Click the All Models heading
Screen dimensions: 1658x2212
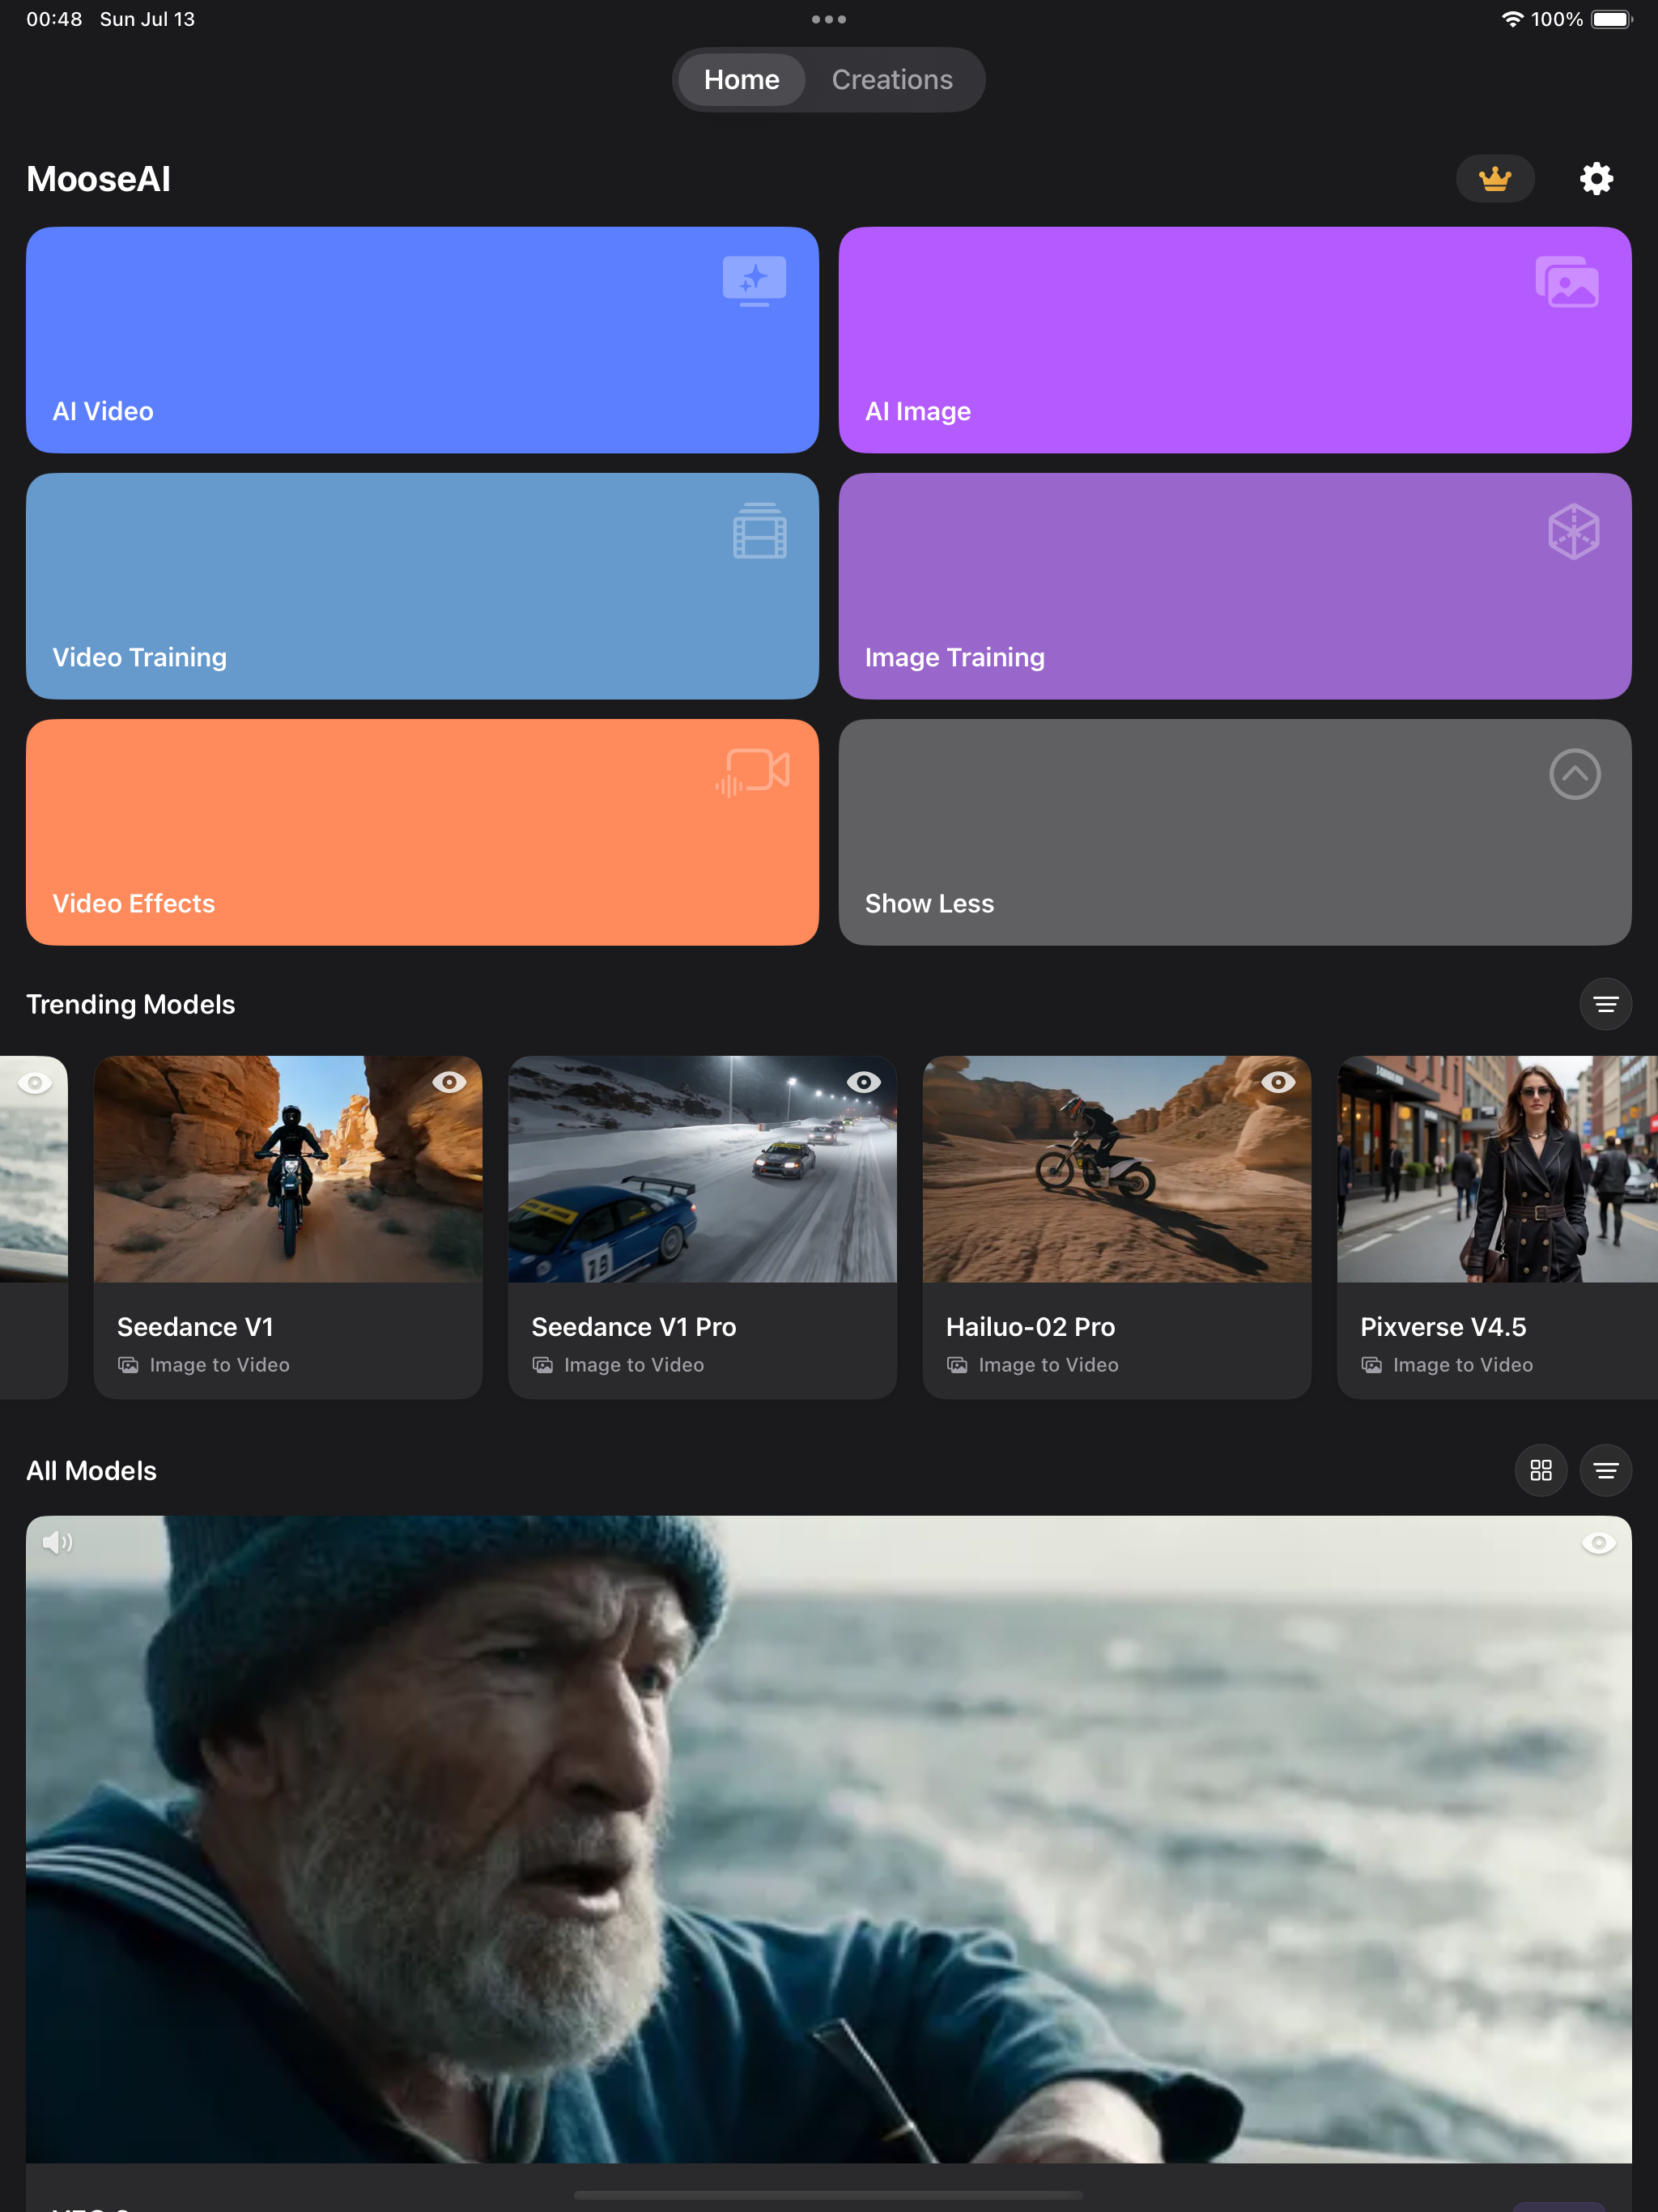click(x=91, y=1470)
